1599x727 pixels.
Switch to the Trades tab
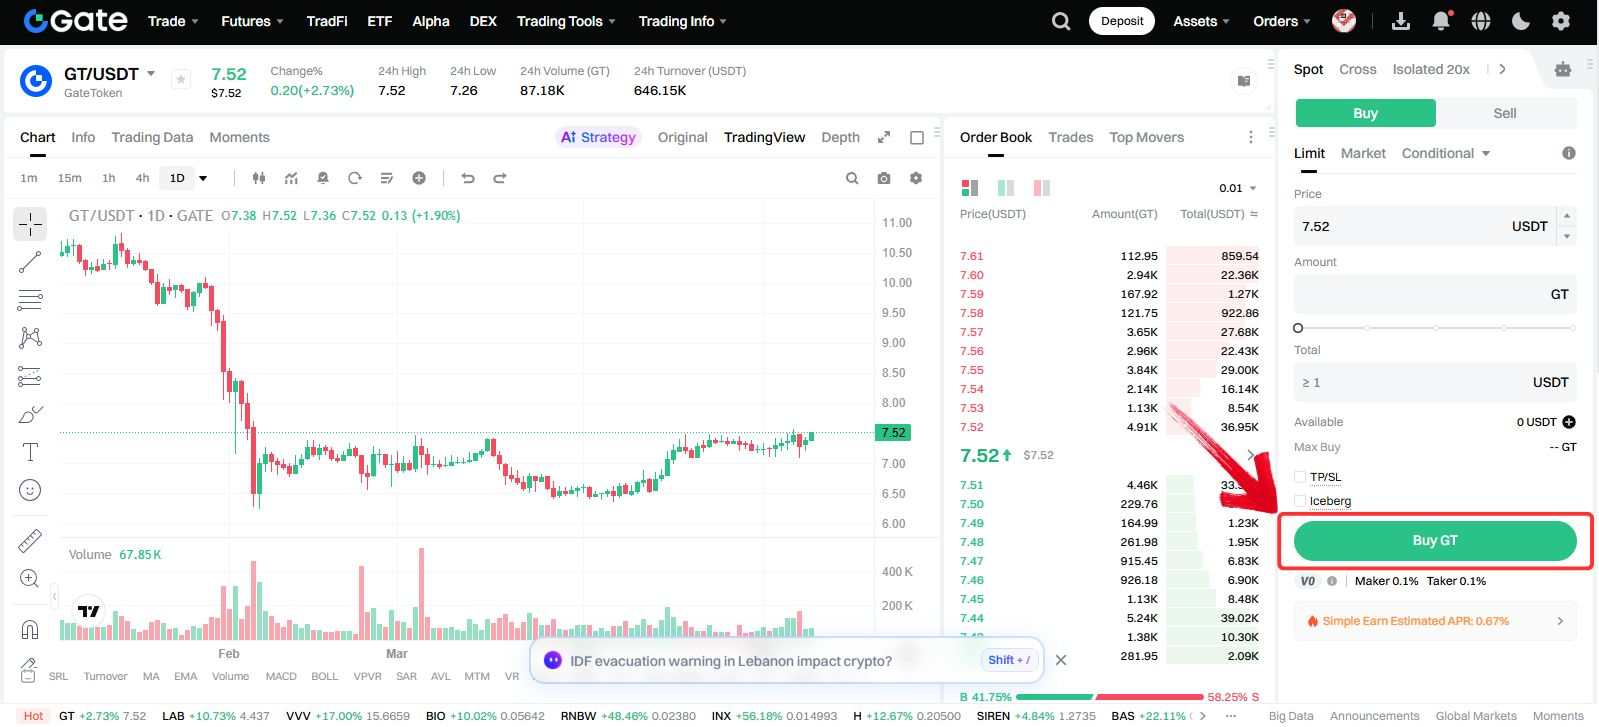click(x=1070, y=137)
